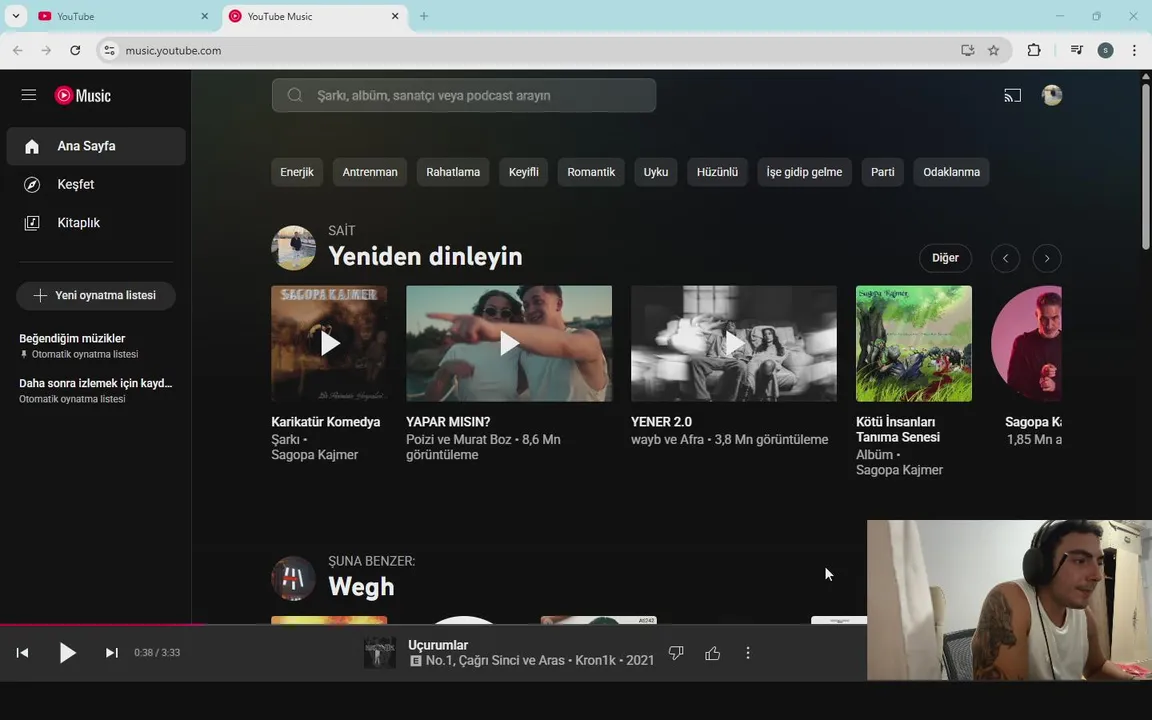The image size is (1152, 720).
Task: Go back in browser history
Action: click(18, 50)
